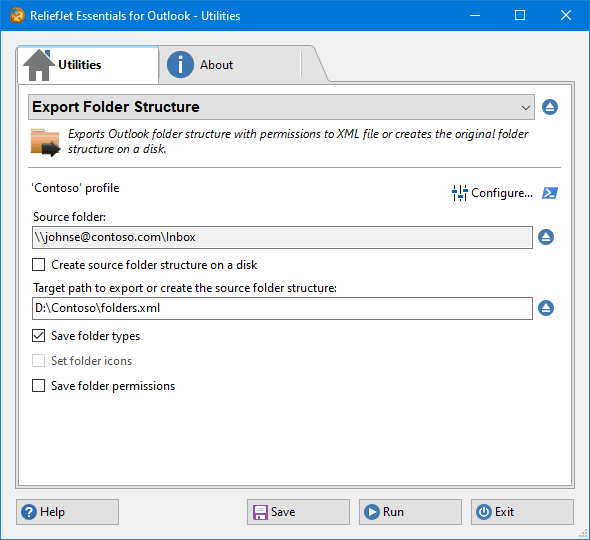Click the export folder arrow icon
Screen dimensions: 590x540
click(45, 143)
